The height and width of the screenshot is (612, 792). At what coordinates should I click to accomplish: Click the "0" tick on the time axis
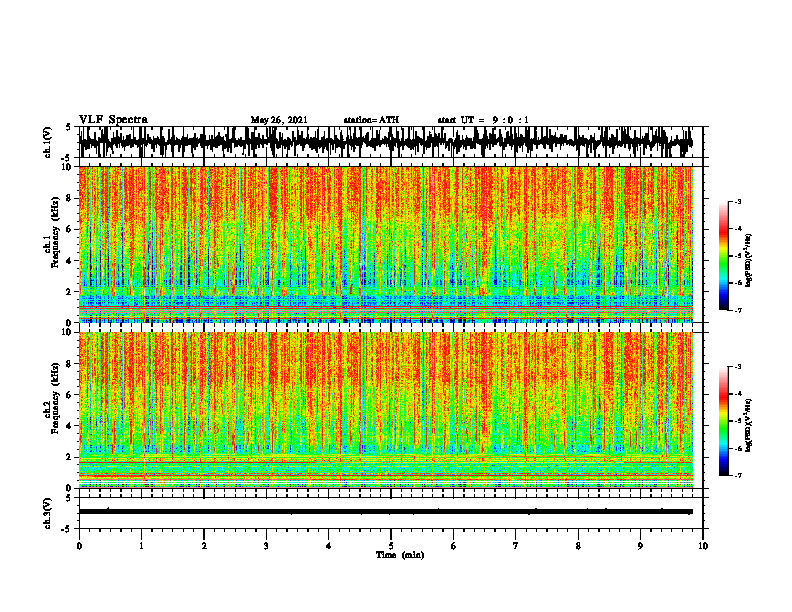pyautogui.click(x=79, y=546)
